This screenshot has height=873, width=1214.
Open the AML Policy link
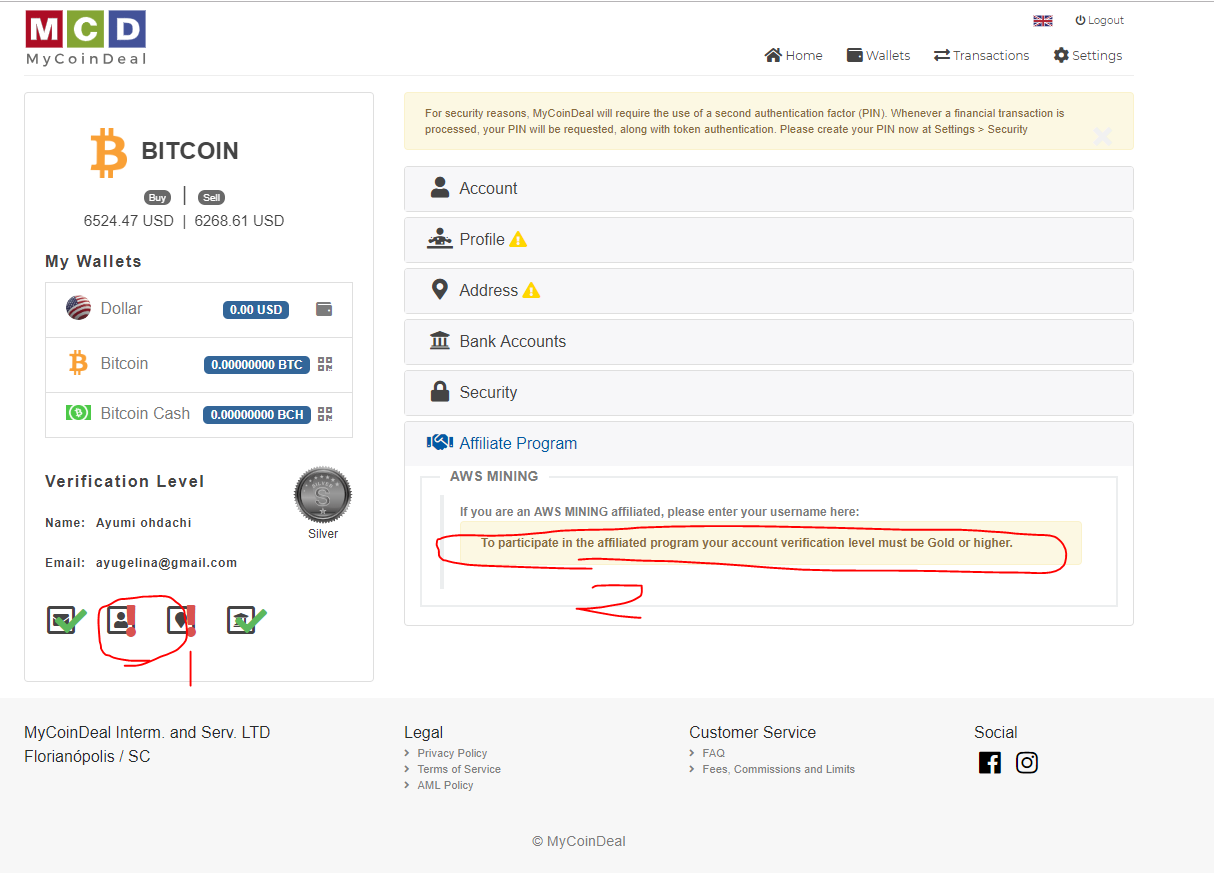click(x=445, y=785)
